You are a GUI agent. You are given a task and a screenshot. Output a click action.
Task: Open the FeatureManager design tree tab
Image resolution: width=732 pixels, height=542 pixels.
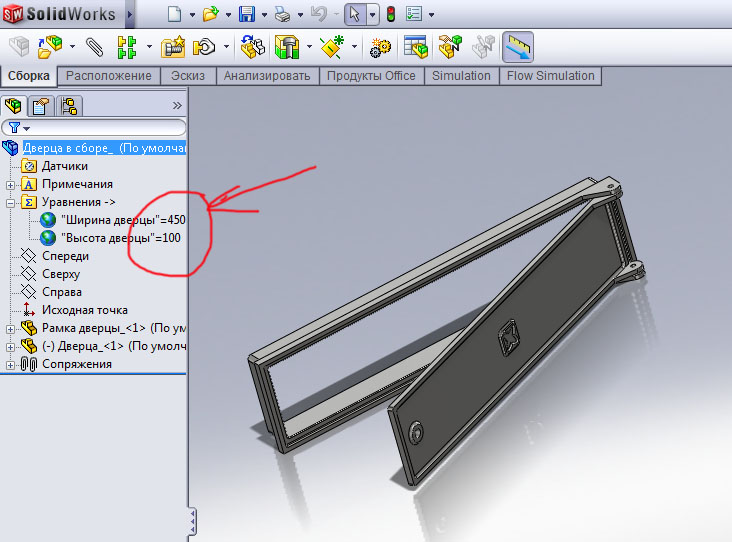point(15,105)
